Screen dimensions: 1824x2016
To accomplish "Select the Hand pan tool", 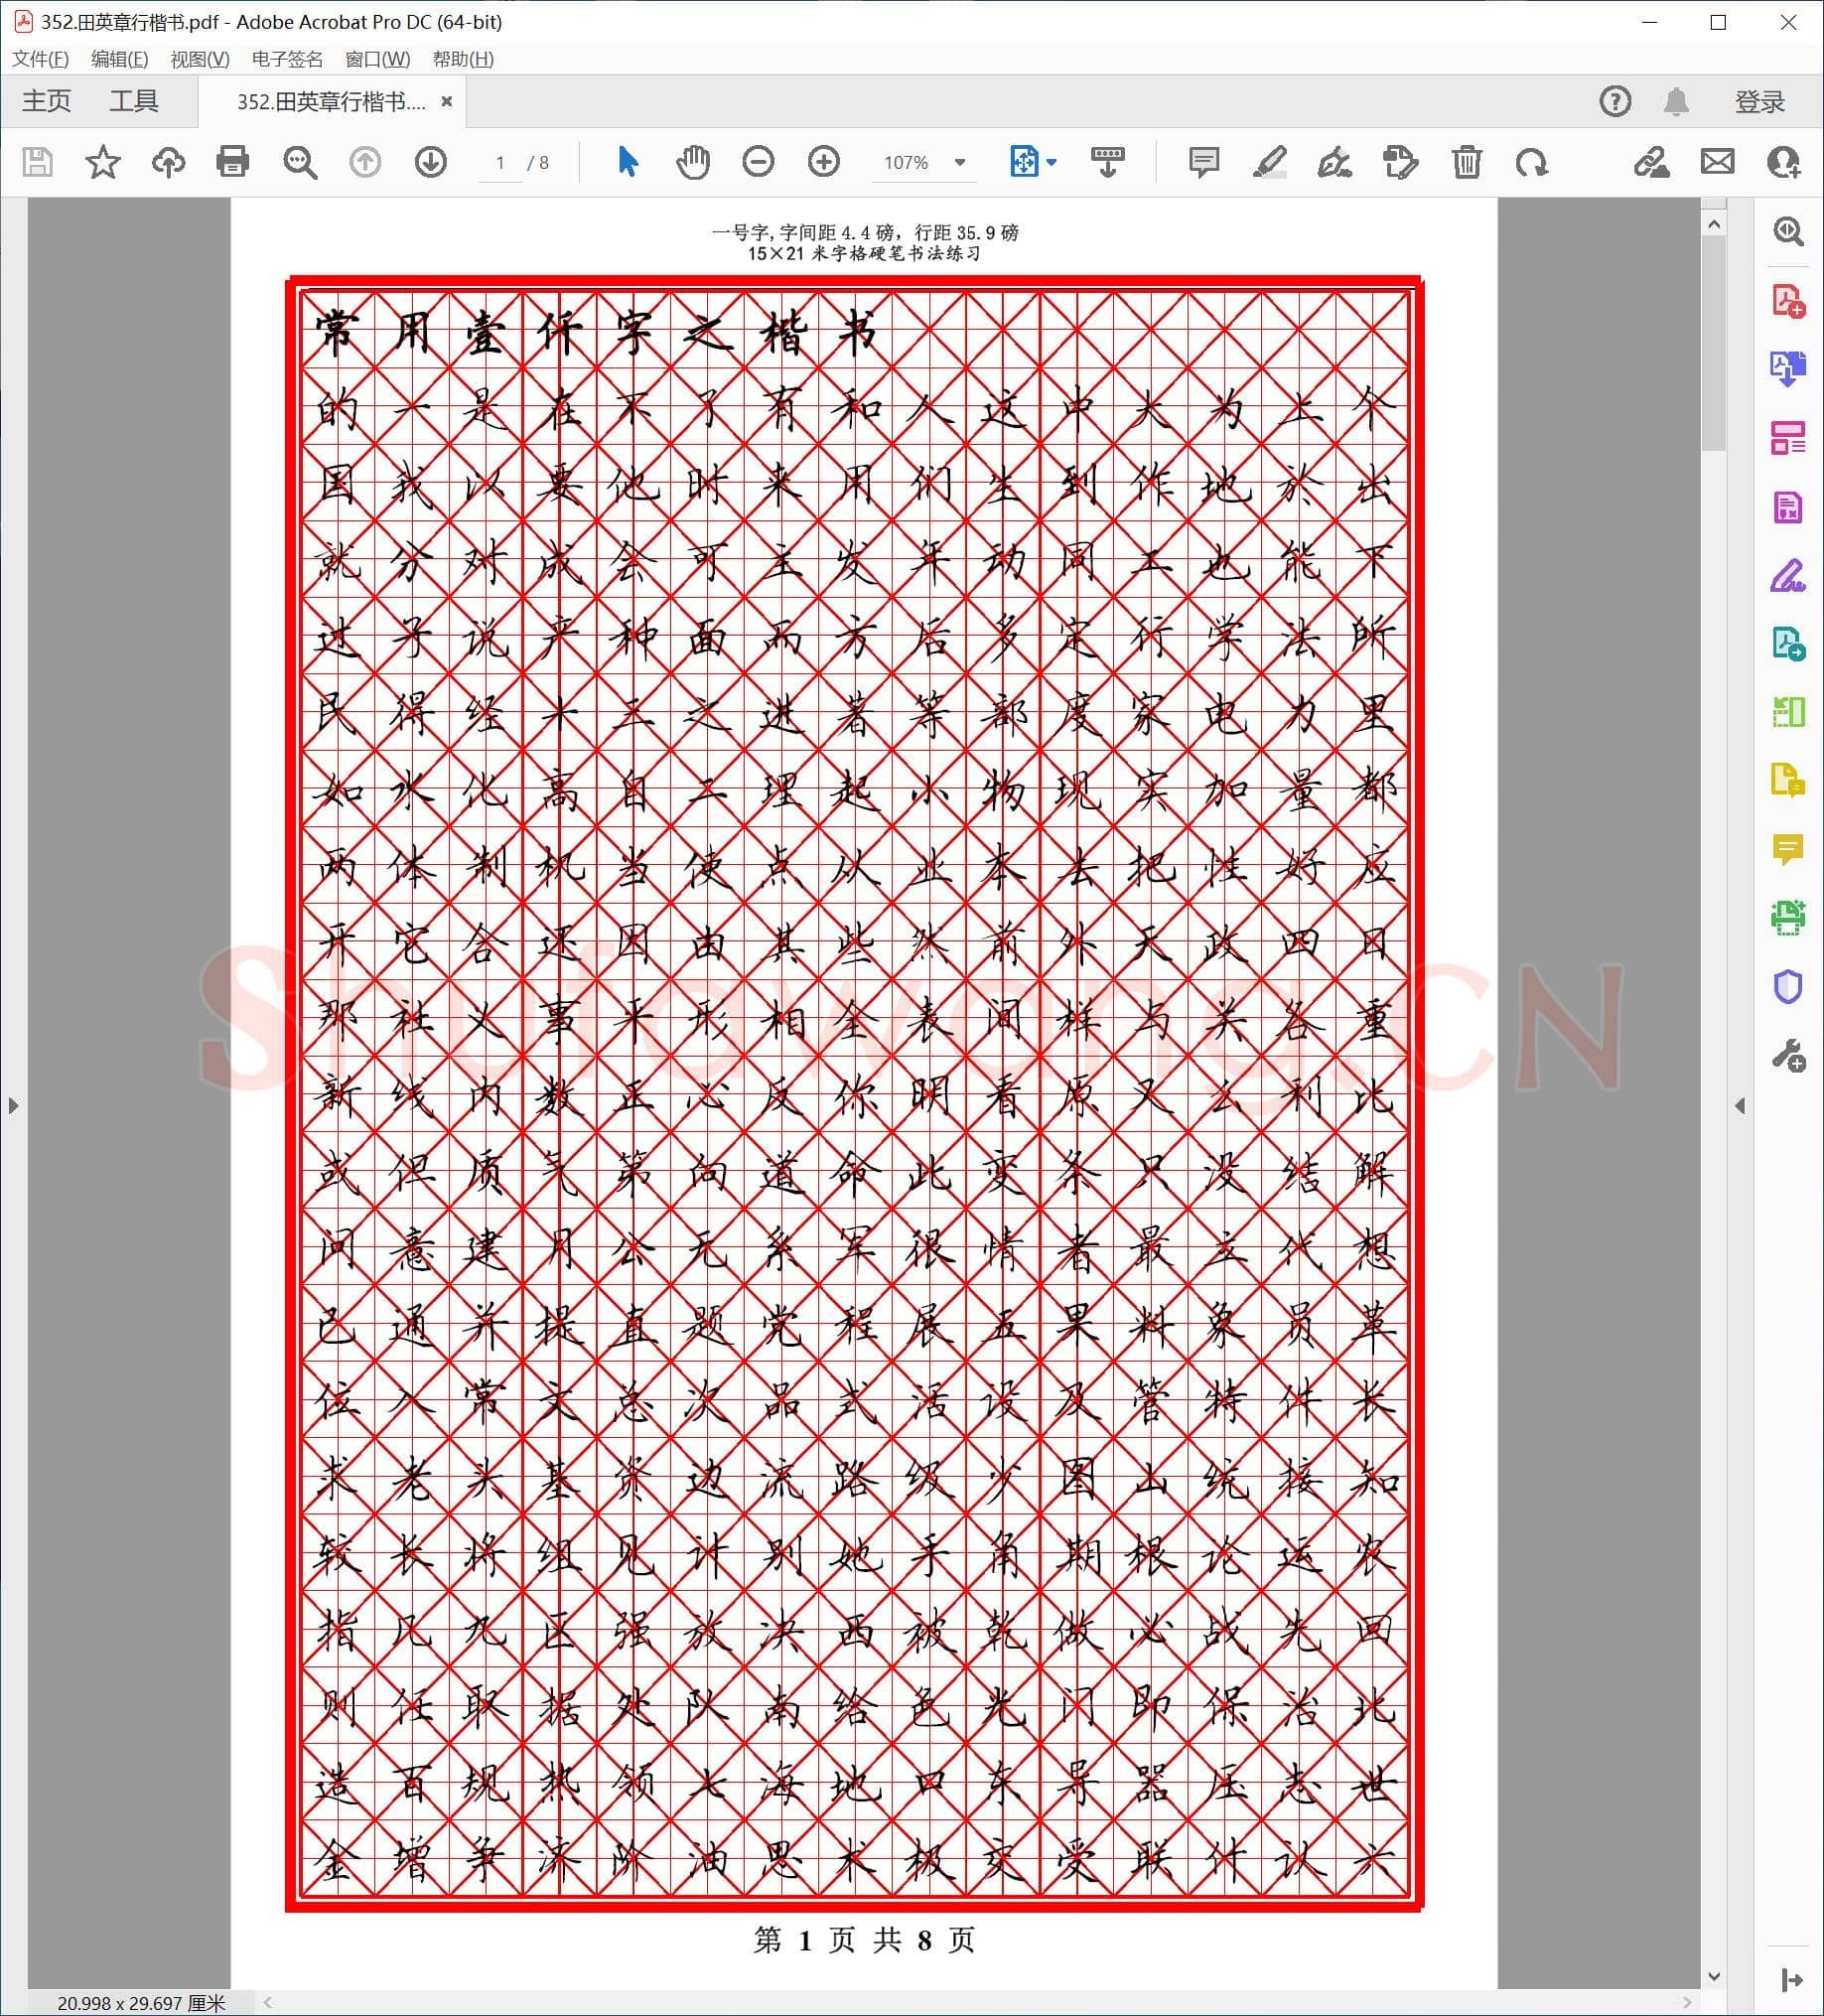I will coord(692,162).
